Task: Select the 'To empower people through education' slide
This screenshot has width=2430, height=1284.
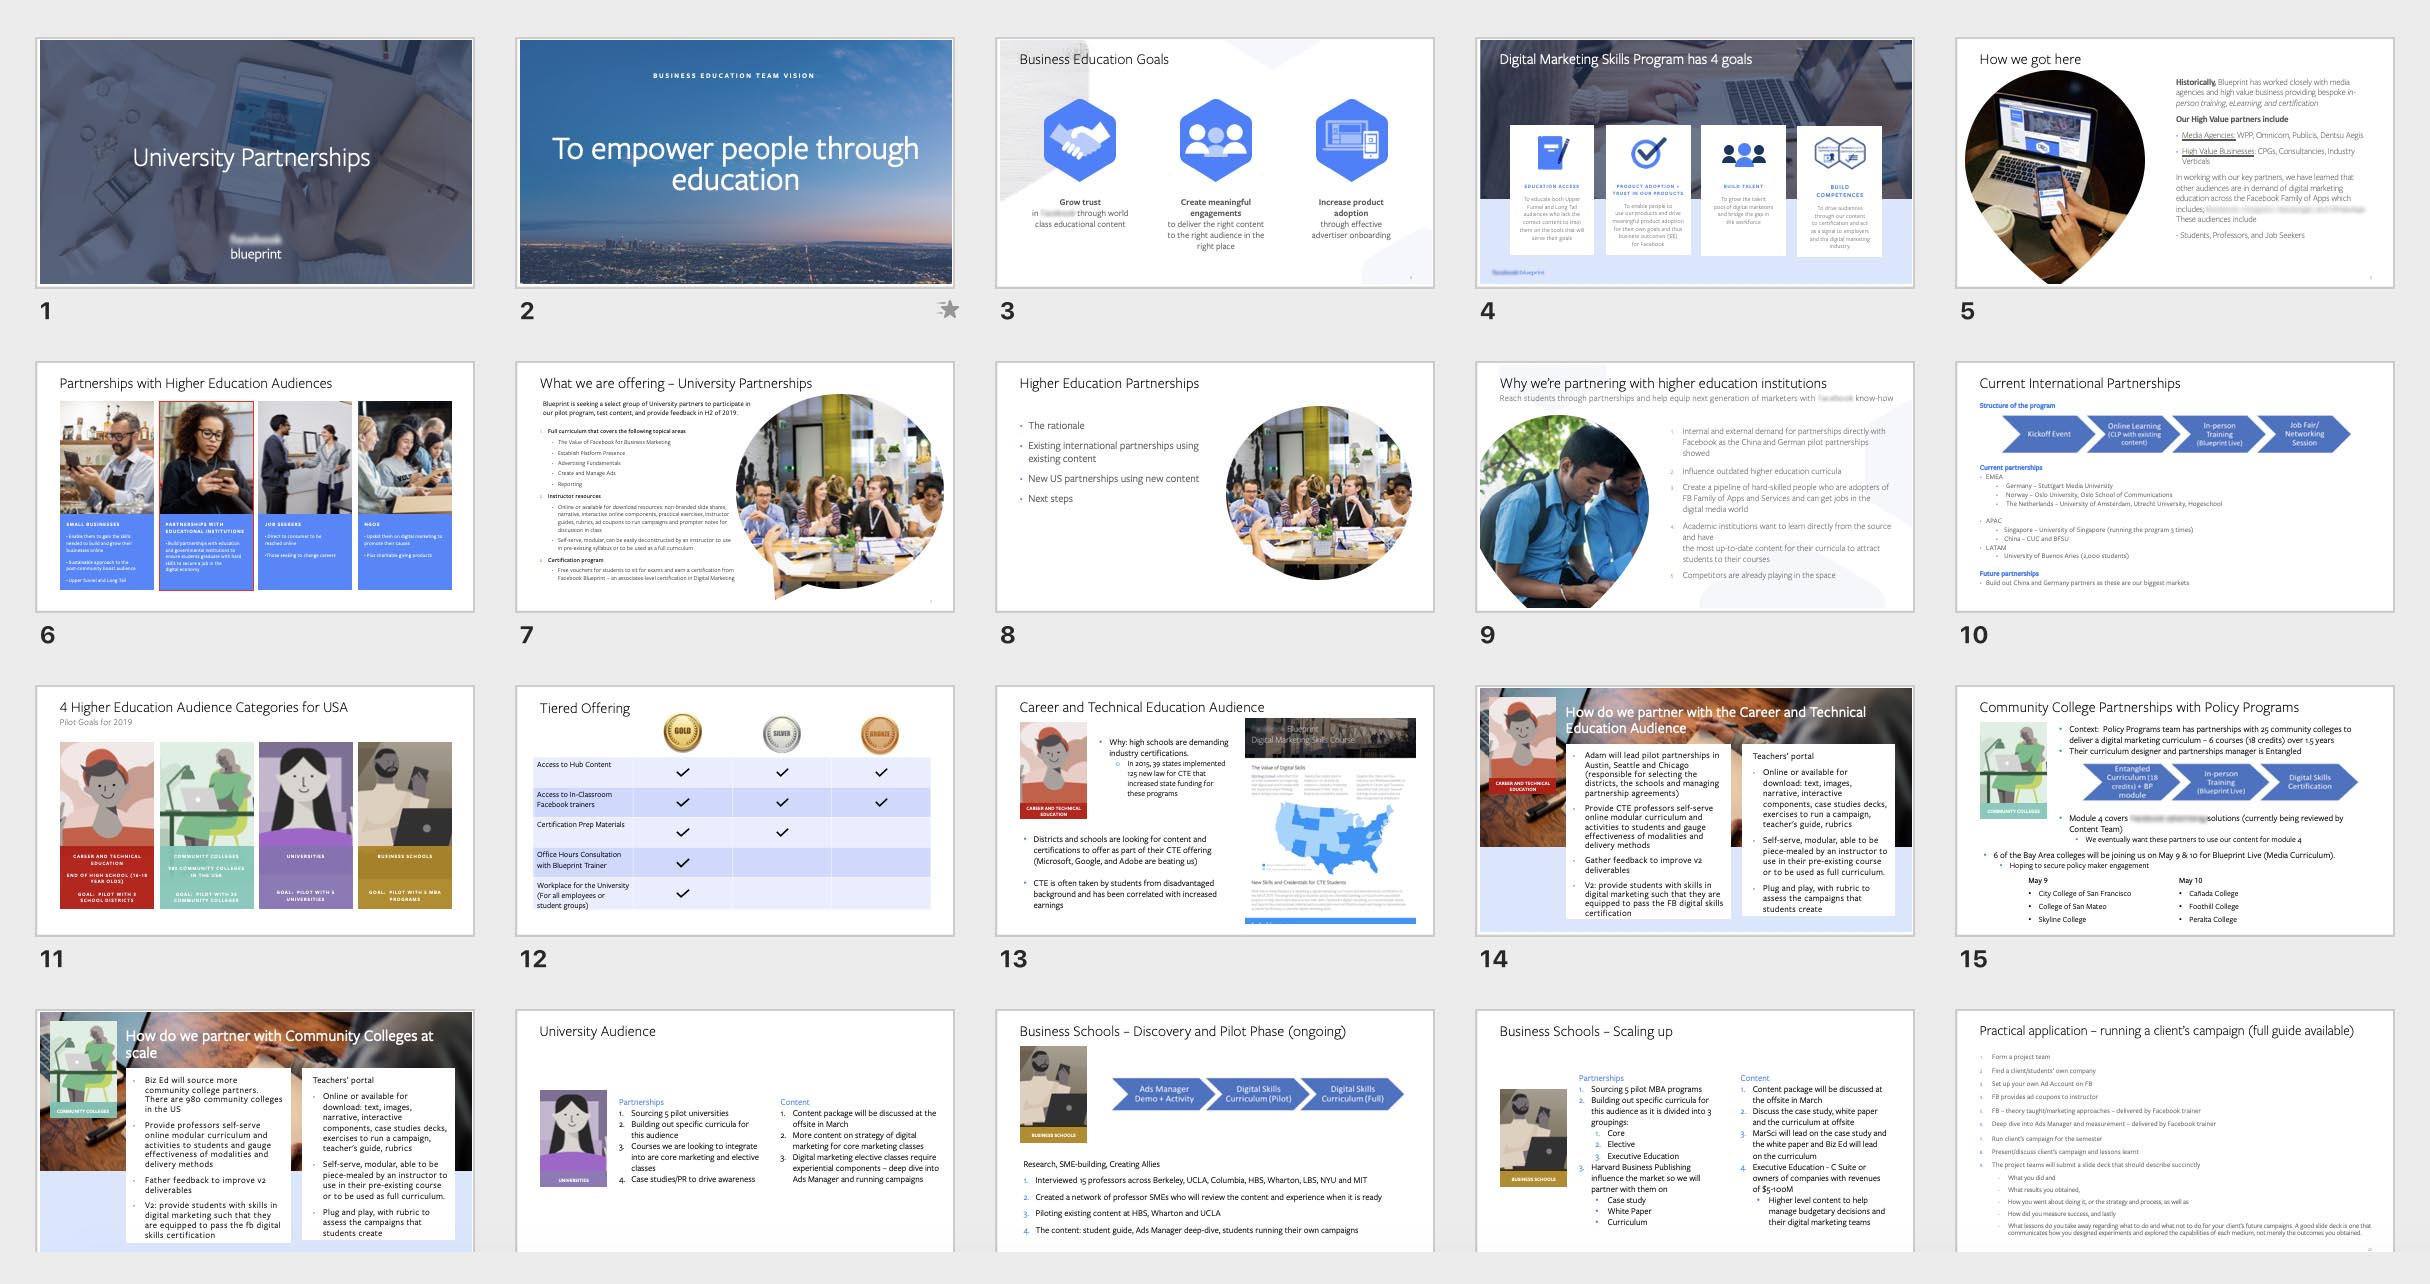Action: [x=735, y=162]
